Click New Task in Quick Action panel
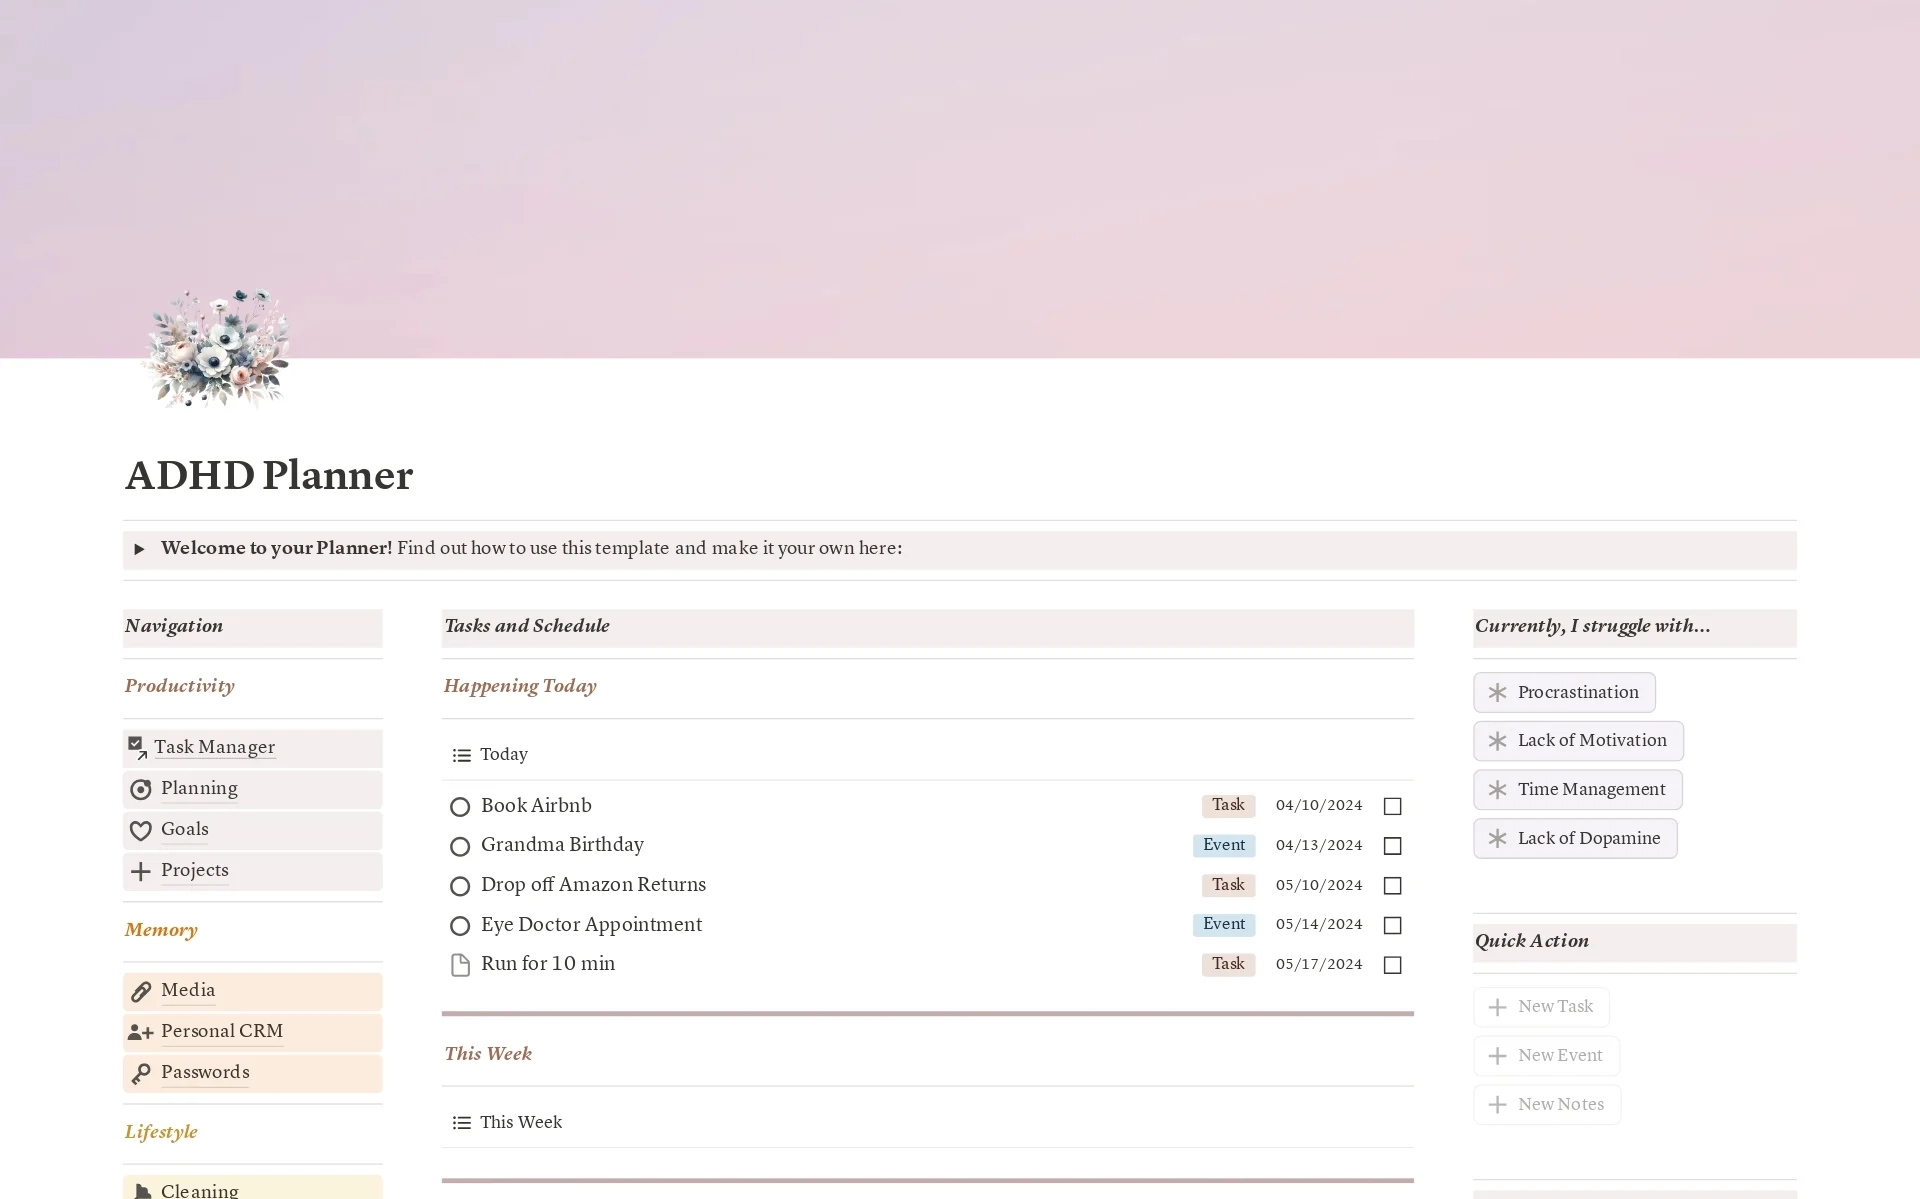 pyautogui.click(x=1542, y=1006)
